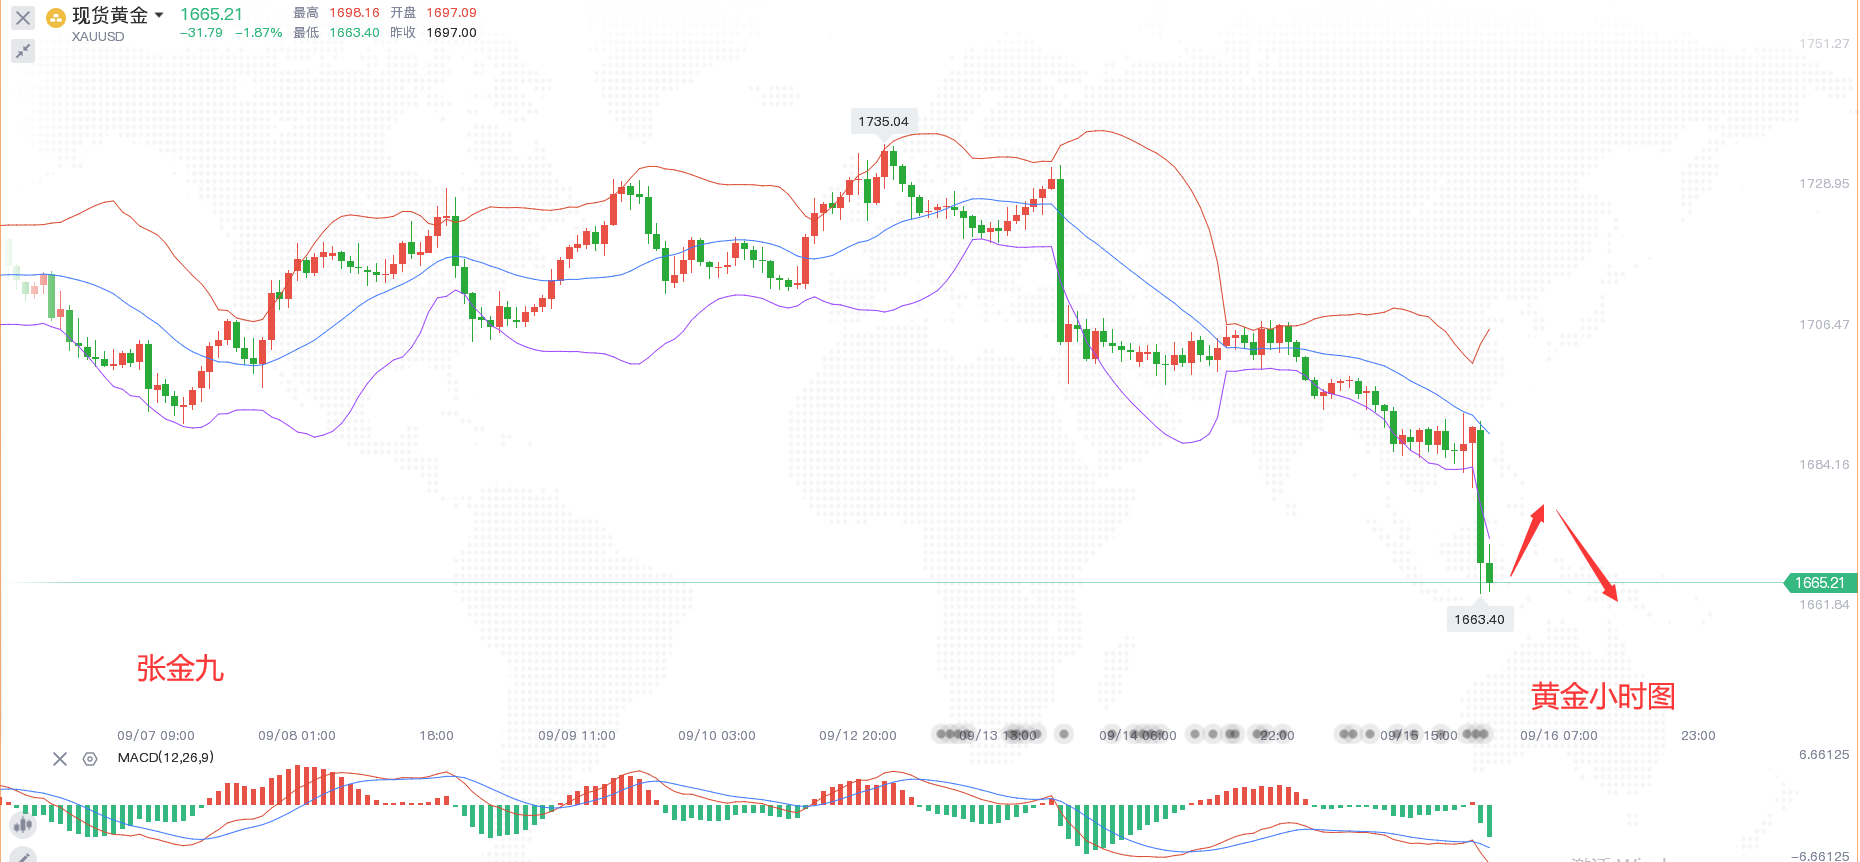
Task: Close the gold chart with the top-left X
Action: click(23, 17)
